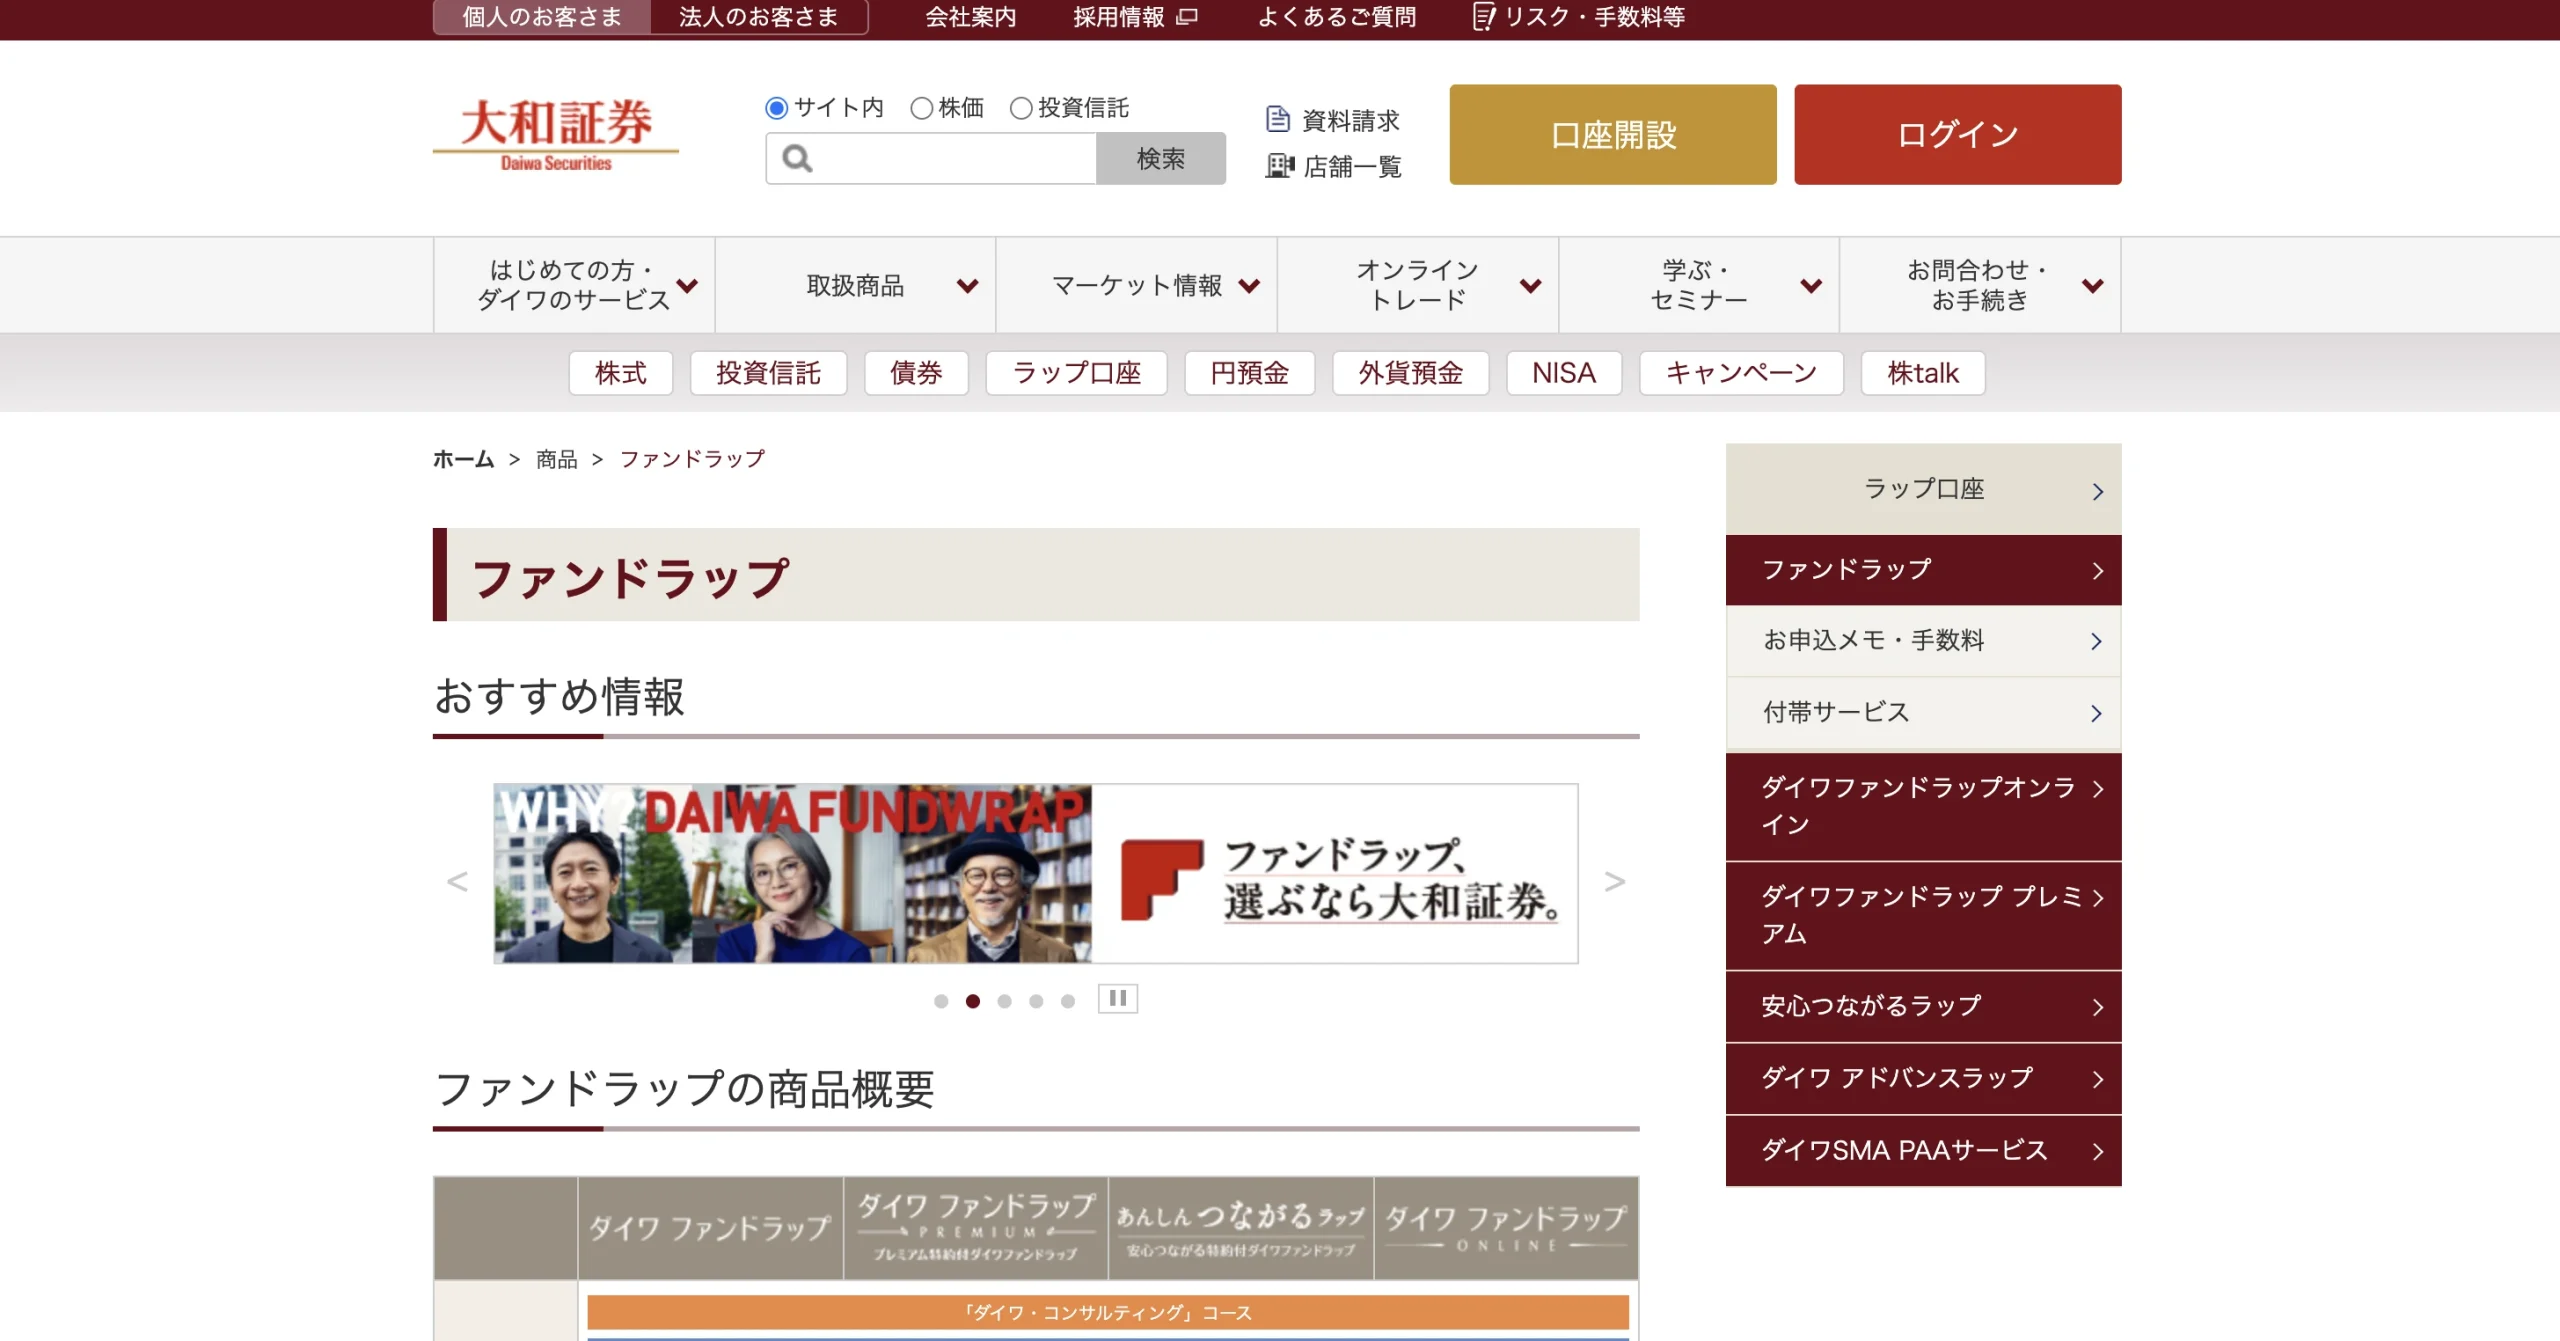Jump to first carousel slide dot
This screenshot has width=2560, height=1341.
(x=941, y=1001)
